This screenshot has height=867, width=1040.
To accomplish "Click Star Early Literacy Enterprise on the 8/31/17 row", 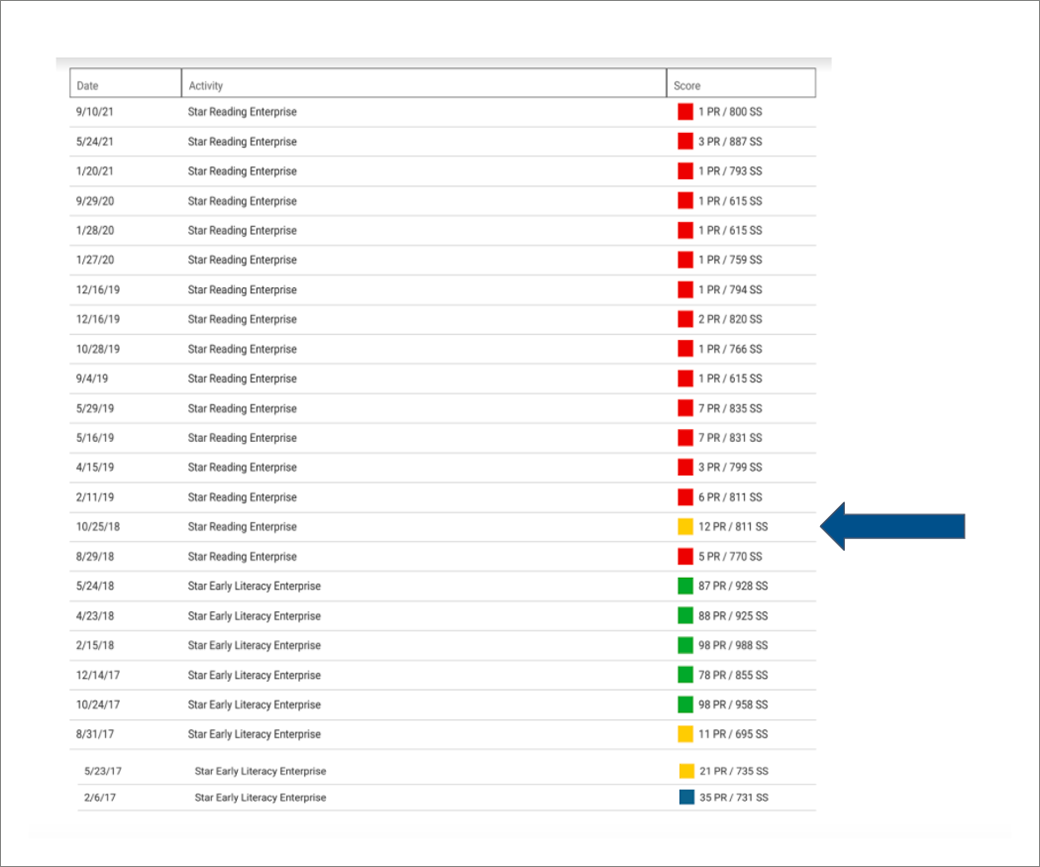I will tap(254, 734).
